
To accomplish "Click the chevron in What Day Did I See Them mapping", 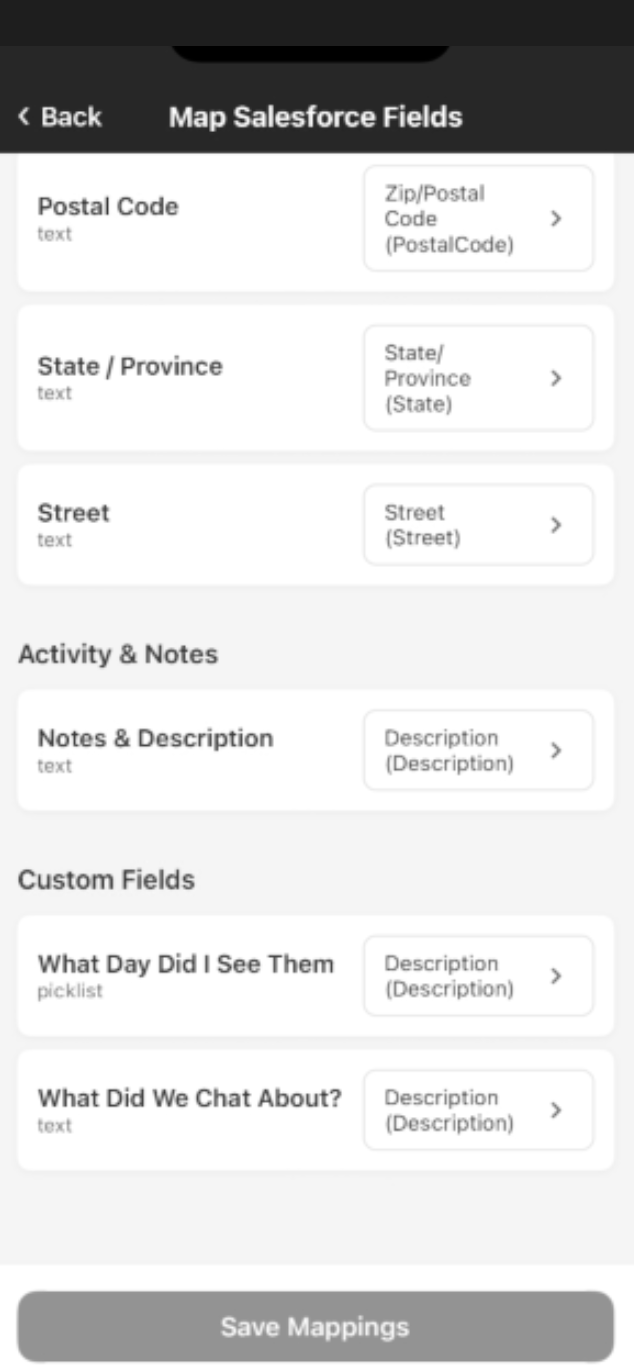I will pyautogui.click(x=557, y=976).
